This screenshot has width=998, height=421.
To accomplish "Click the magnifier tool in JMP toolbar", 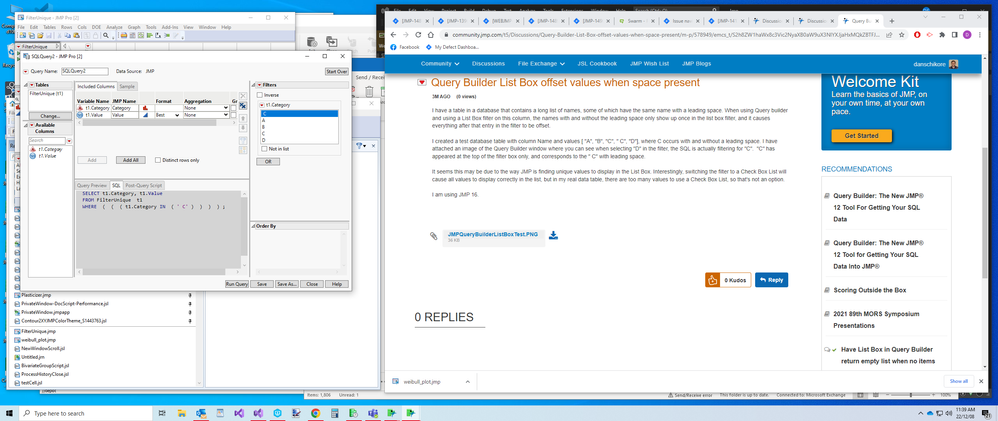I will pos(108,36).
